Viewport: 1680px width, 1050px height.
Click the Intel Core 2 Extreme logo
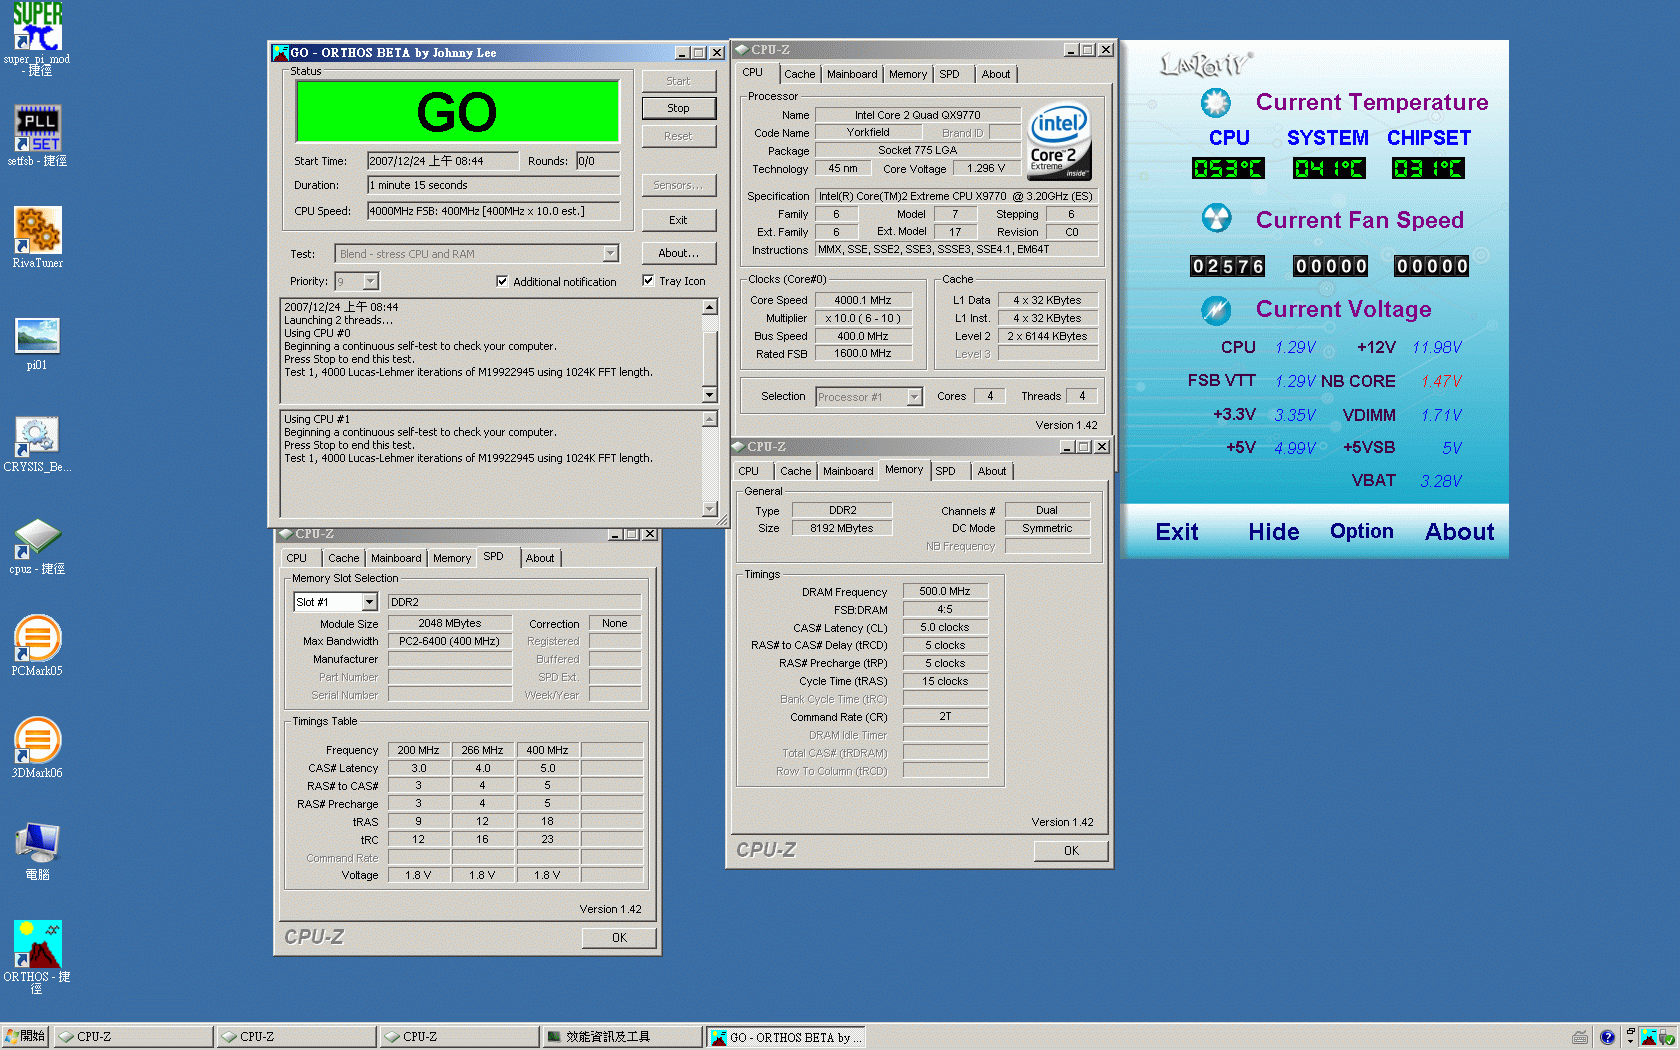pyautogui.click(x=1059, y=141)
